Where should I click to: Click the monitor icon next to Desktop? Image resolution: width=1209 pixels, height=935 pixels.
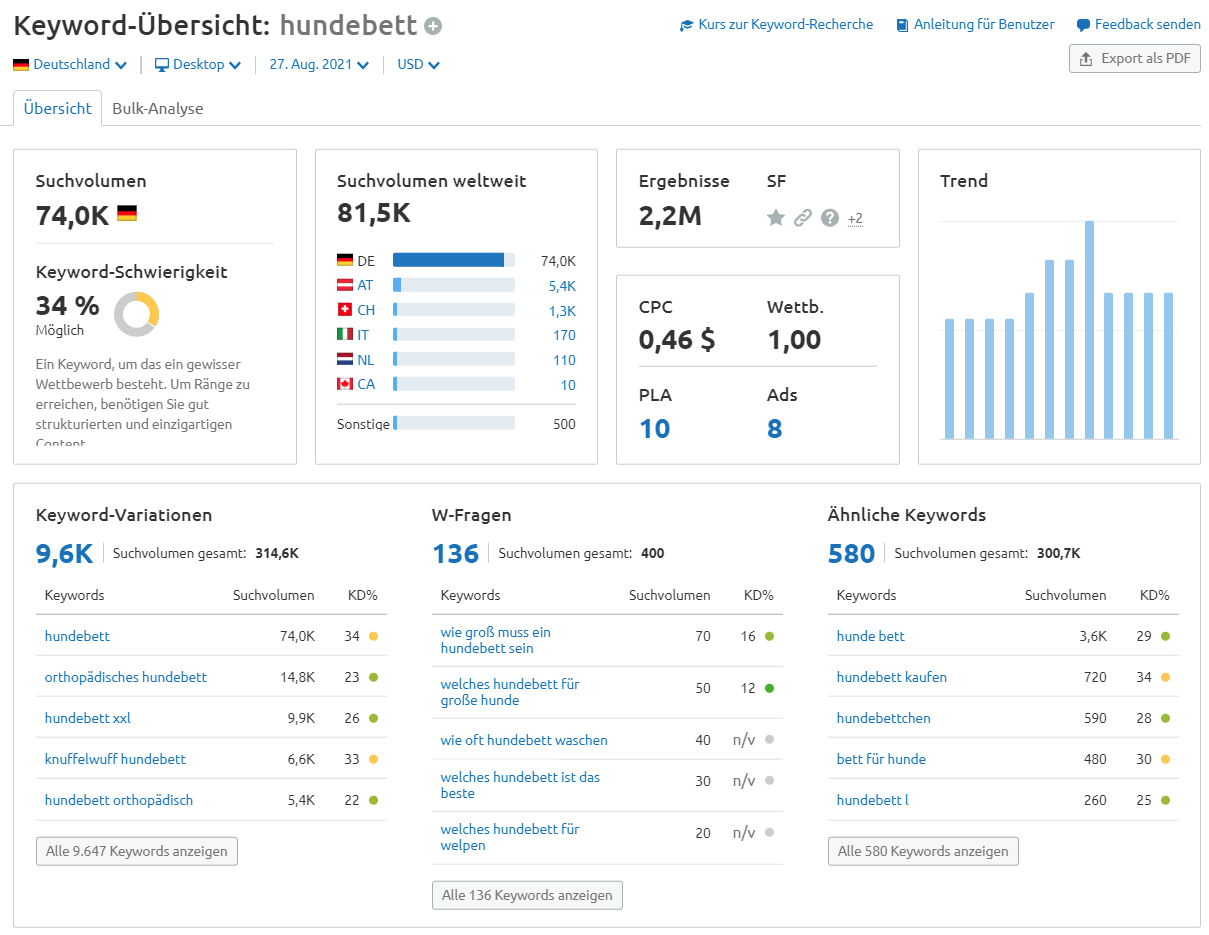161,63
